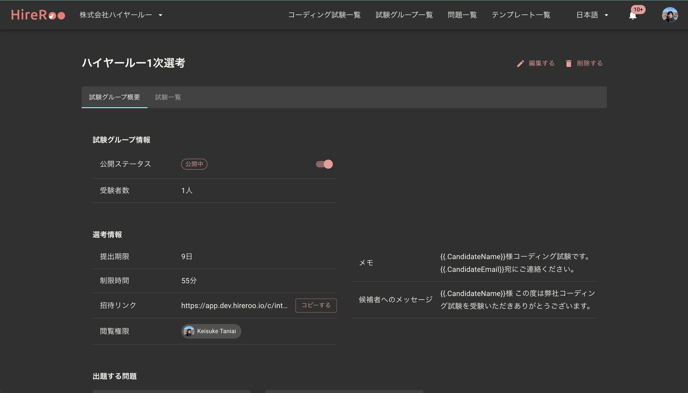Select the 閲覧権限 row label
688x393 pixels.
click(115, 331)
